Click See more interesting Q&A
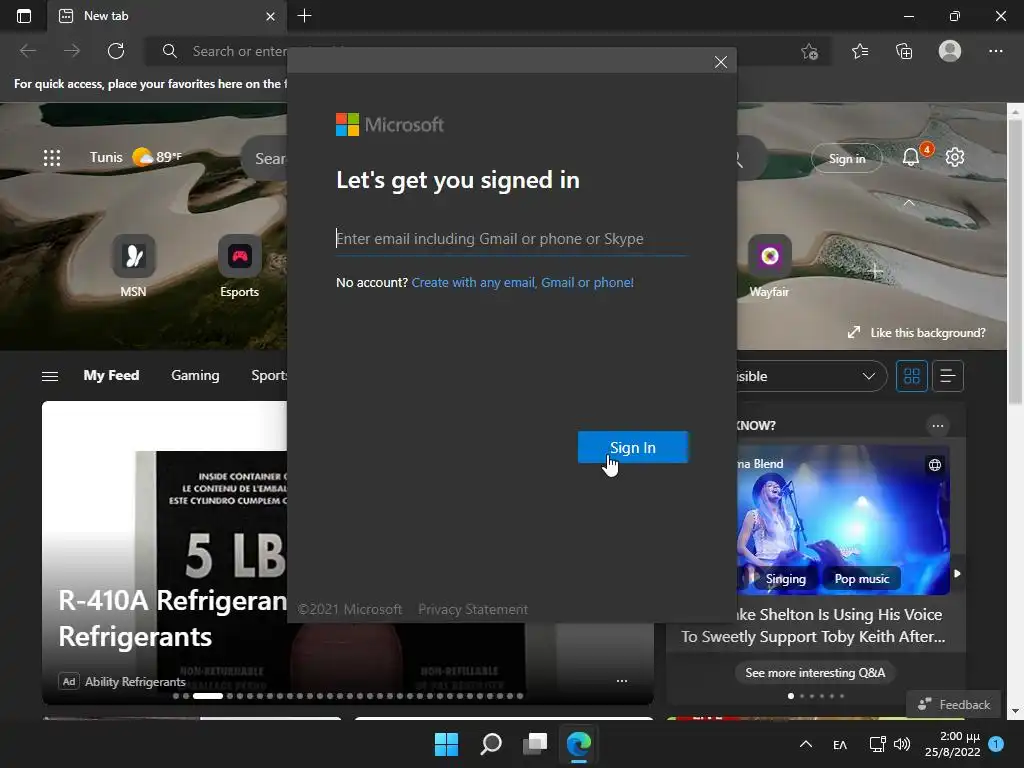This screenshot has width=1024, height=768. 815,673
